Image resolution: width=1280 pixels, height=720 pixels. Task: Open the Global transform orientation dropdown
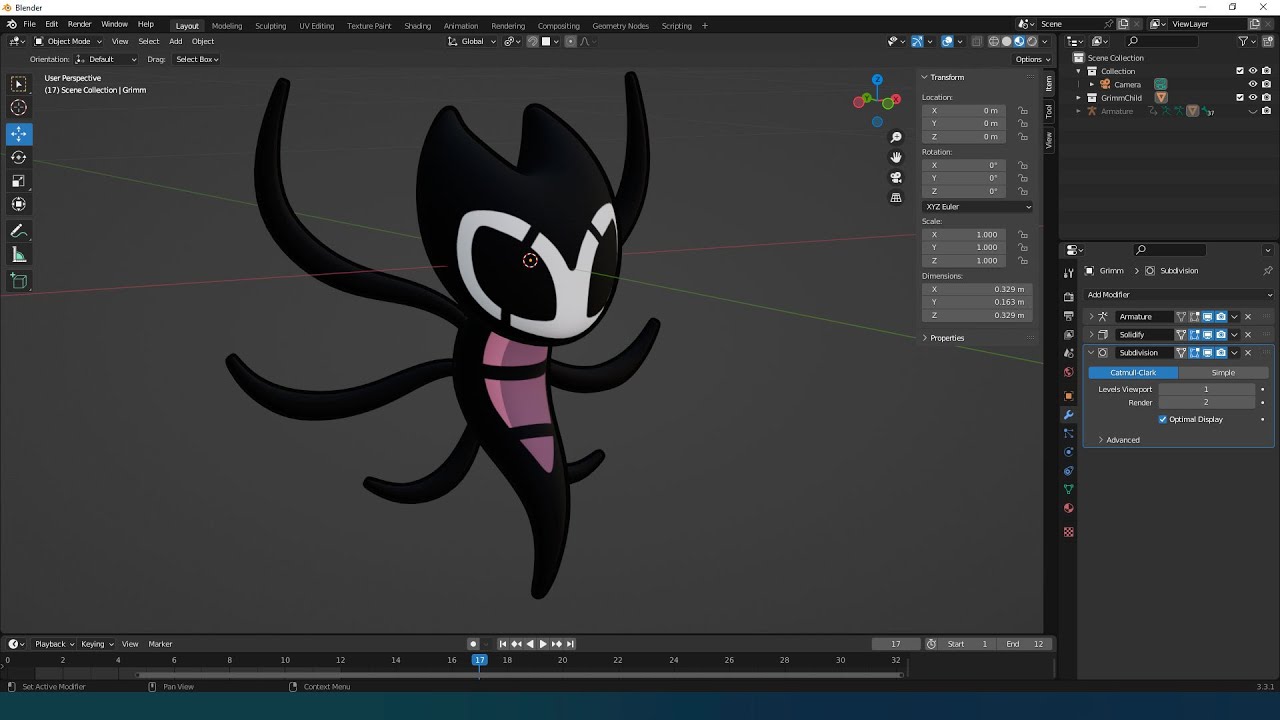click(x=472, y=41)
